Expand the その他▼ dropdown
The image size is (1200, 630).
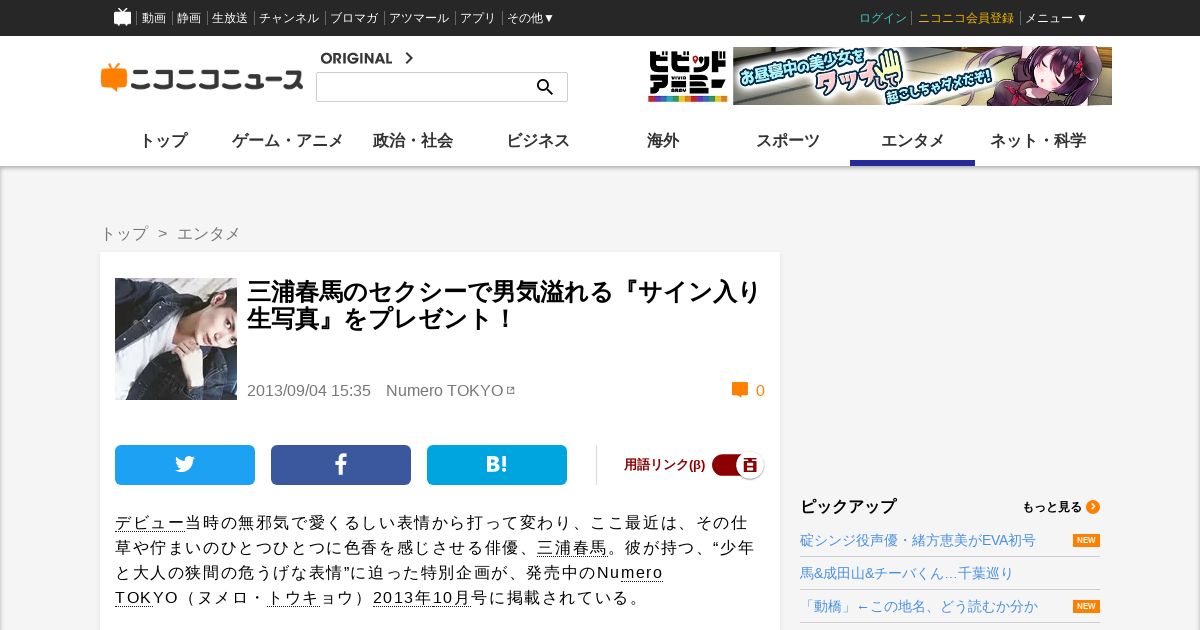[530, 18]
